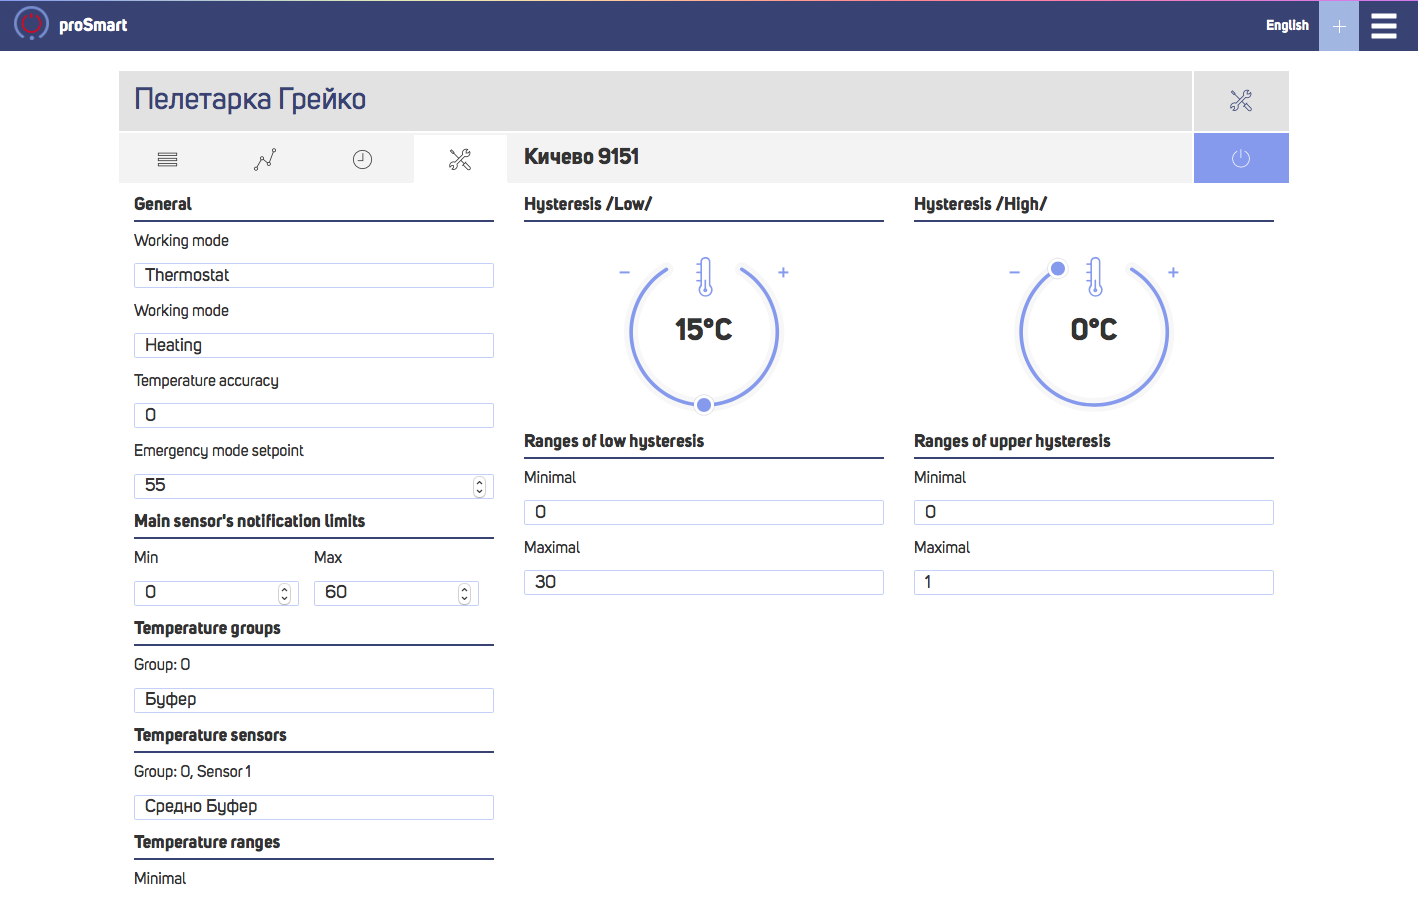Expand the Heating working mode dropdown
Screen dimensions: 1418x899
point(313,346)
